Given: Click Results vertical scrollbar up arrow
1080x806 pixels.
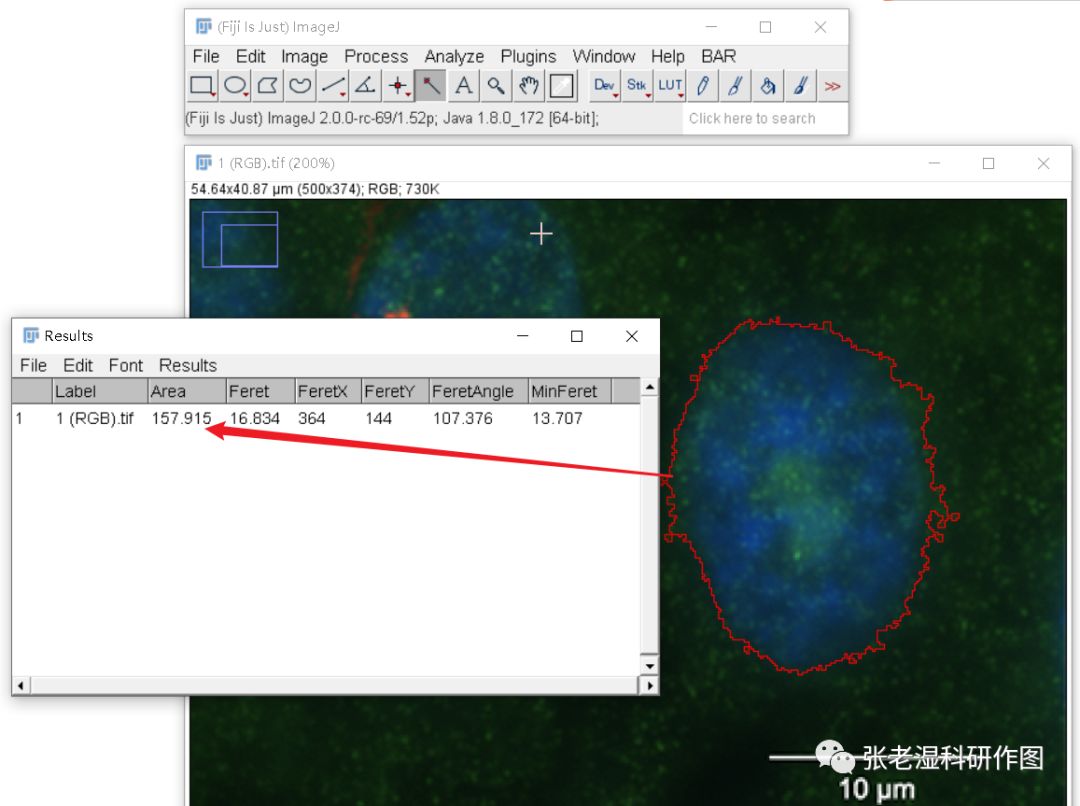Looking at the screenshot, I should click(650, 387).
